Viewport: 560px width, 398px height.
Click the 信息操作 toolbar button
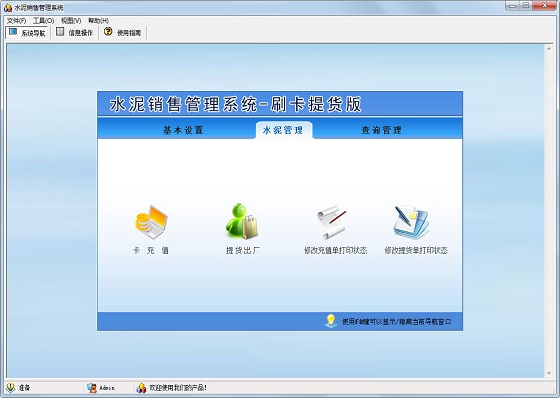[x=75, y=33]
